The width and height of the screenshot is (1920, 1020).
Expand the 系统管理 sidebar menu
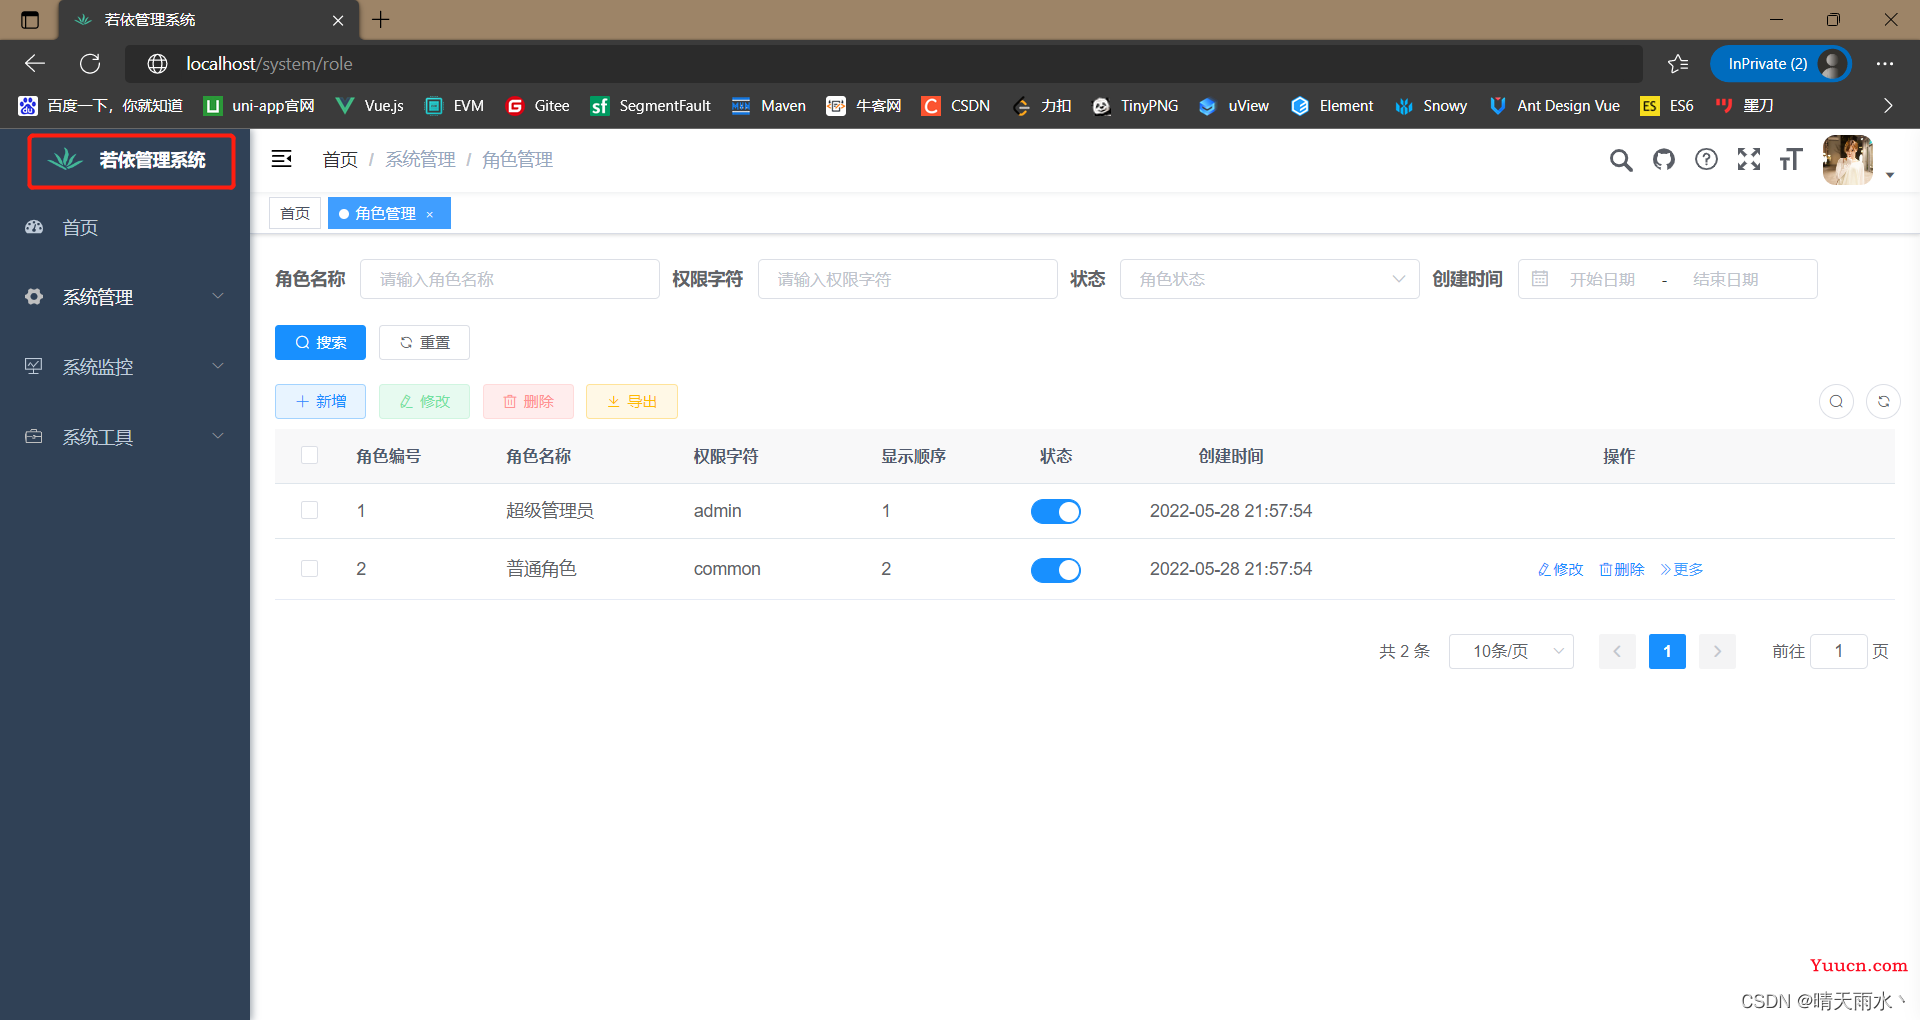(125, 297)
